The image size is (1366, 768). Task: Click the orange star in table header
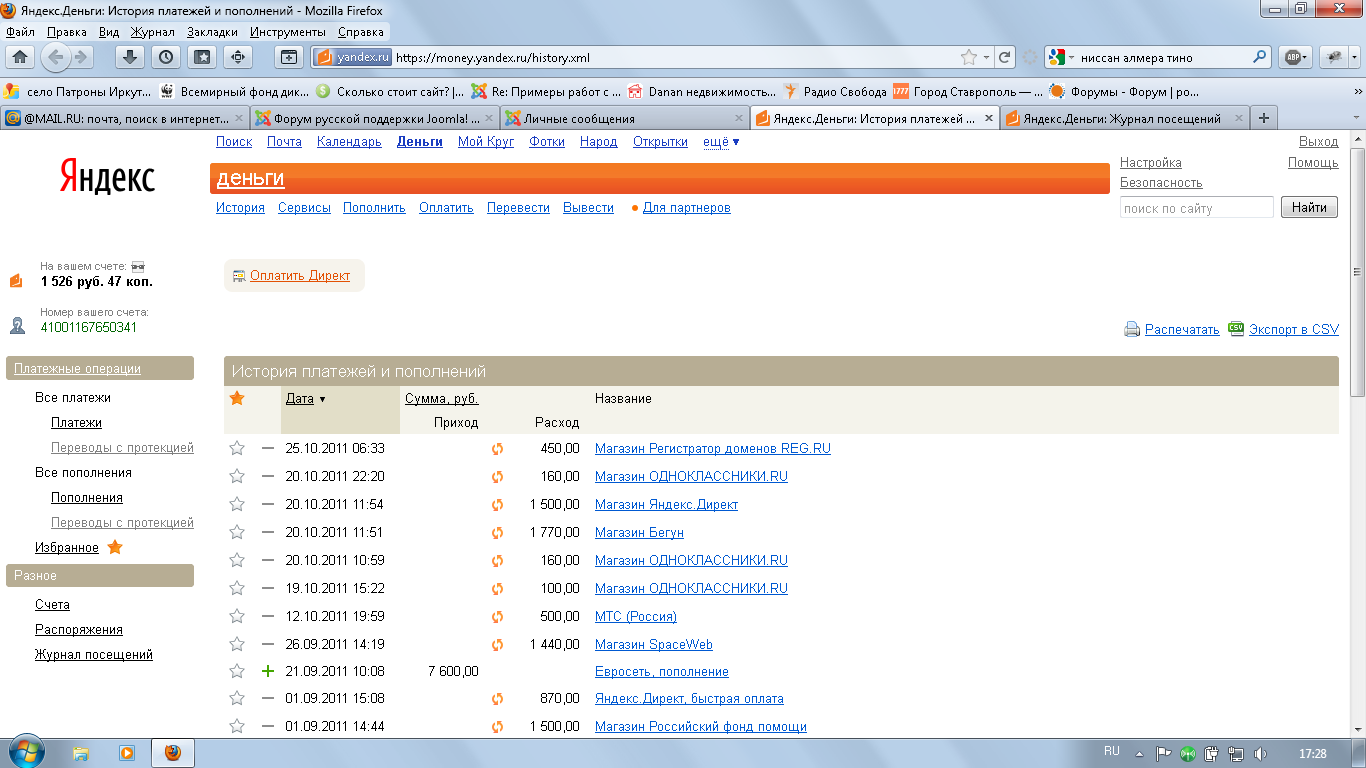237,398
